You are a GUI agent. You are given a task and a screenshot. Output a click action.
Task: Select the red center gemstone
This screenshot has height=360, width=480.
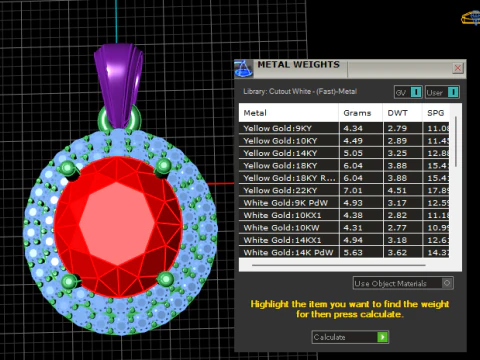pyautogui.click(x=118, y=227)
